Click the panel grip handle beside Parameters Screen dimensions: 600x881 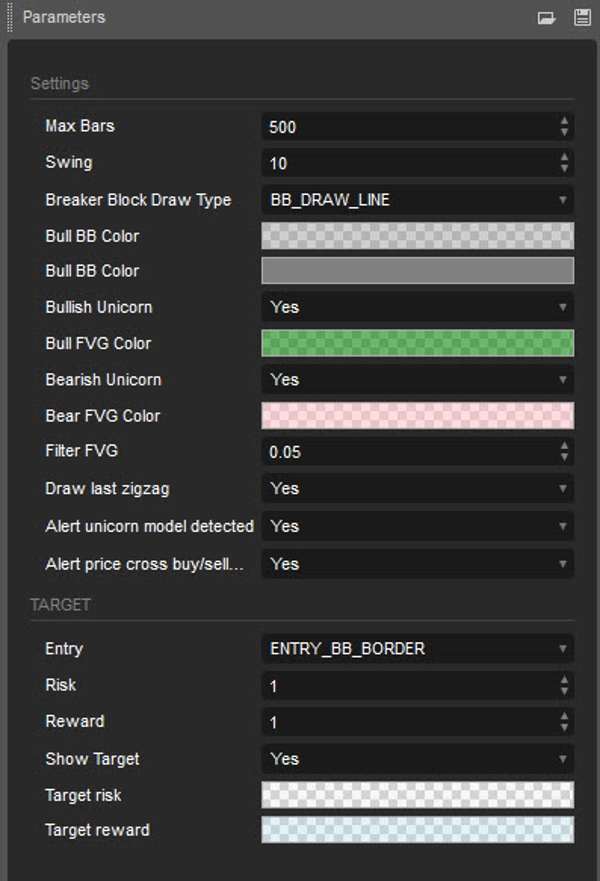(10, 17)
